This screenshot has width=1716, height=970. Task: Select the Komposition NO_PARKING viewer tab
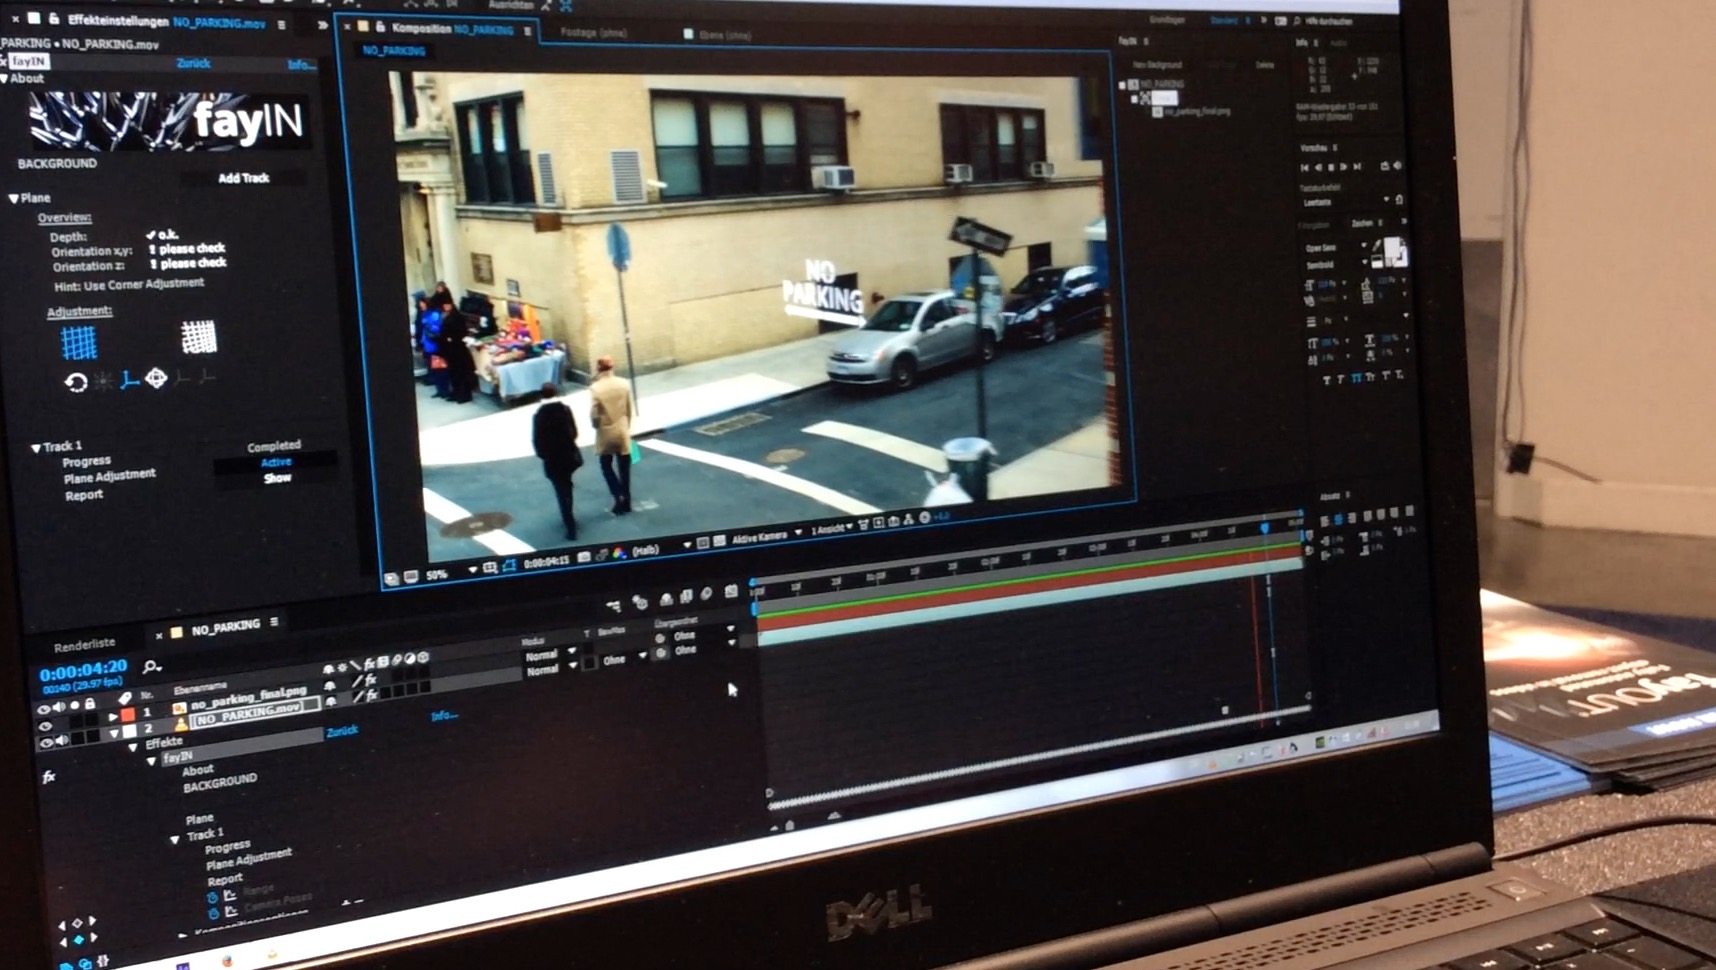pyautogui.click(x=452, y=29)
